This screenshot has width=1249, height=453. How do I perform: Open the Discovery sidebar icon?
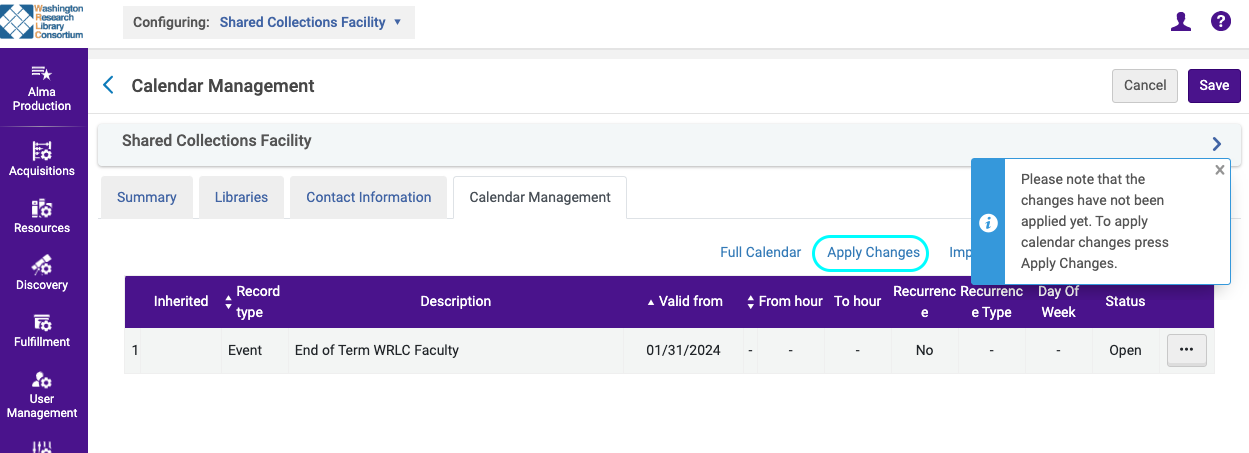pos(42,265)
